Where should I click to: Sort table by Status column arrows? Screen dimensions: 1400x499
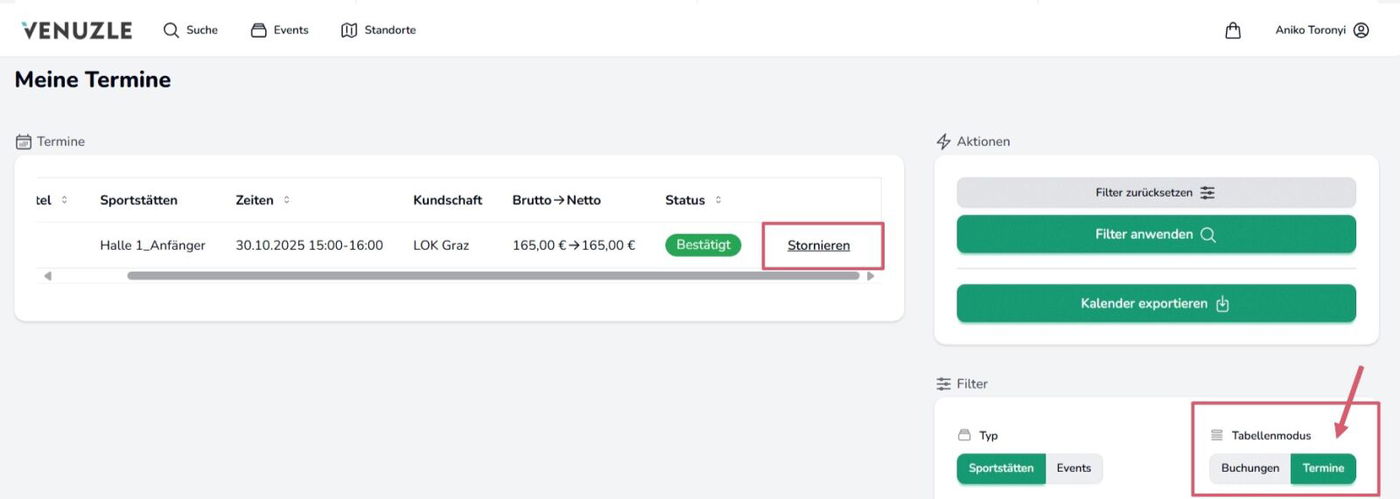pyautogui.click(x=718, y=200)
